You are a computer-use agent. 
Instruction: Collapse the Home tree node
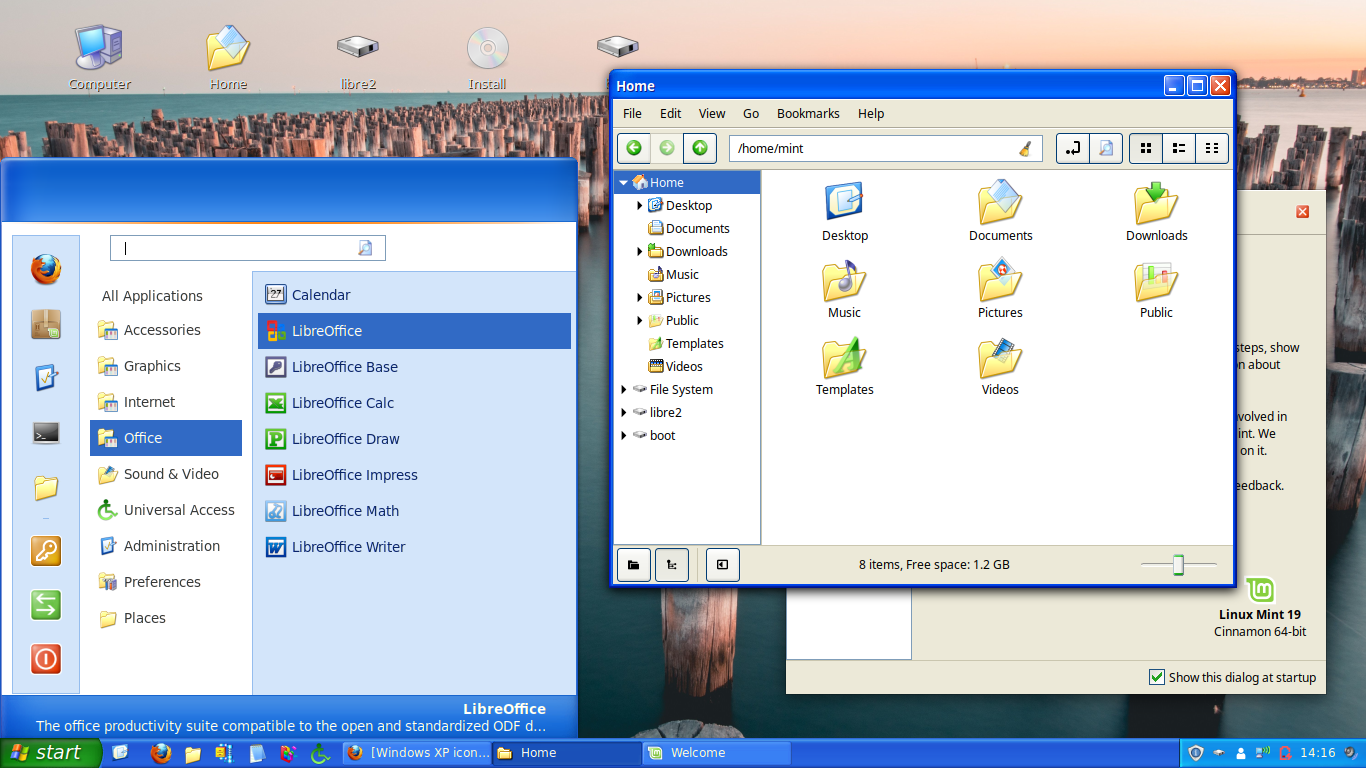click(x=624, y=183)
